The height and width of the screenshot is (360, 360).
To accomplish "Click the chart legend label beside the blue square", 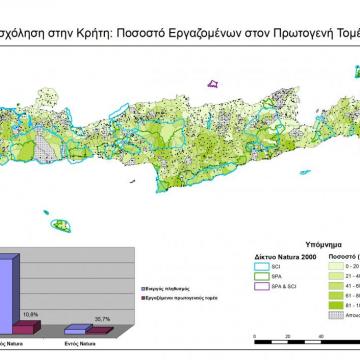I will (168, 289).
